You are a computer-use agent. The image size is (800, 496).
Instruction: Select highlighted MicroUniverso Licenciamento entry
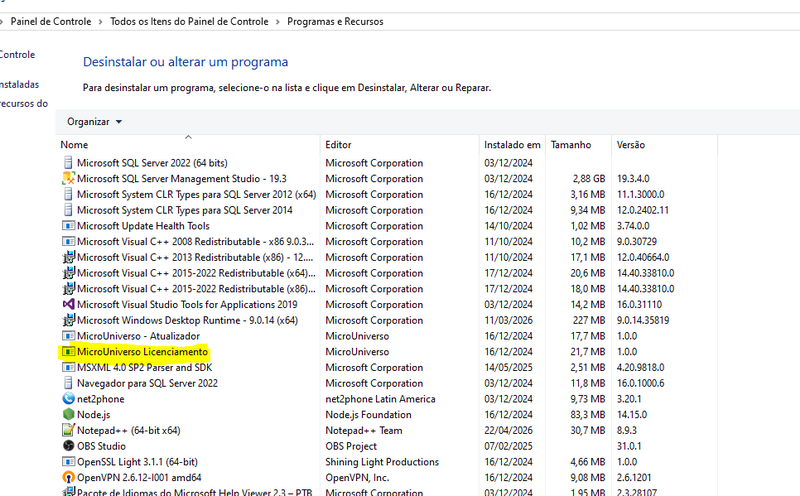[142, 352]
